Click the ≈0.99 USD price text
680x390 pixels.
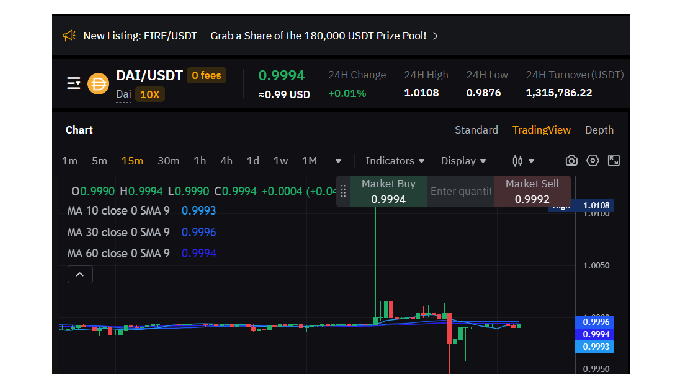[x=284, y=94]
